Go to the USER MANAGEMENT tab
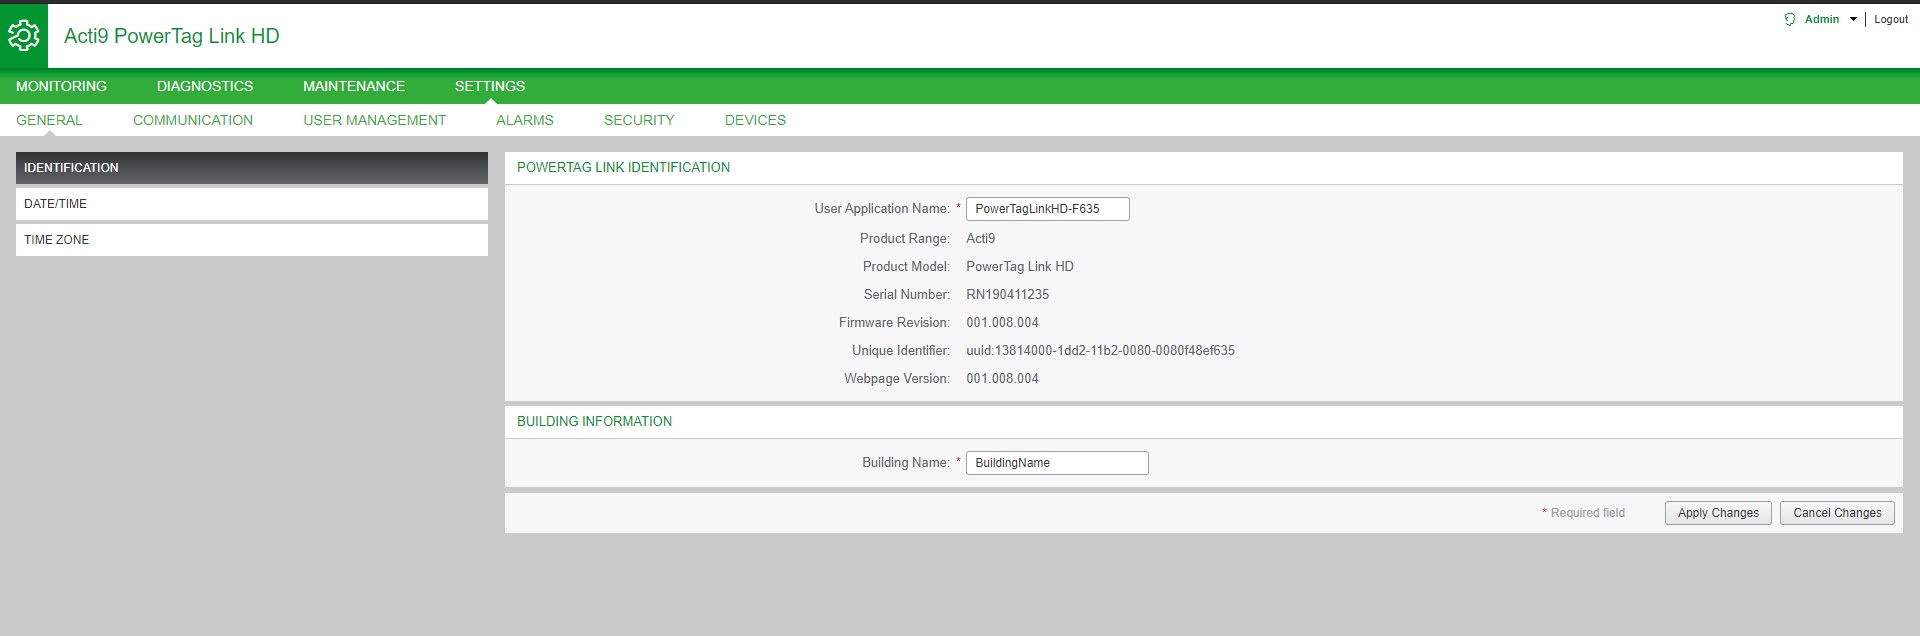This screenshot has height=636, width=1920. 375,120
